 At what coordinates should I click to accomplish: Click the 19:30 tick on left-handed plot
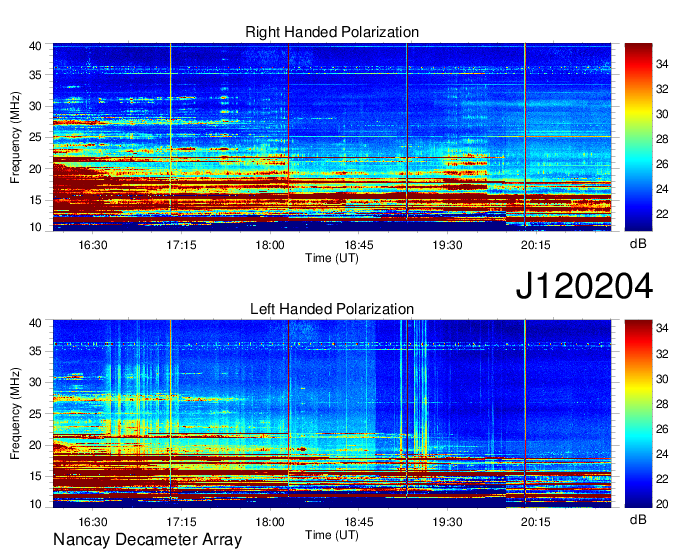click(x=447, y=522)
